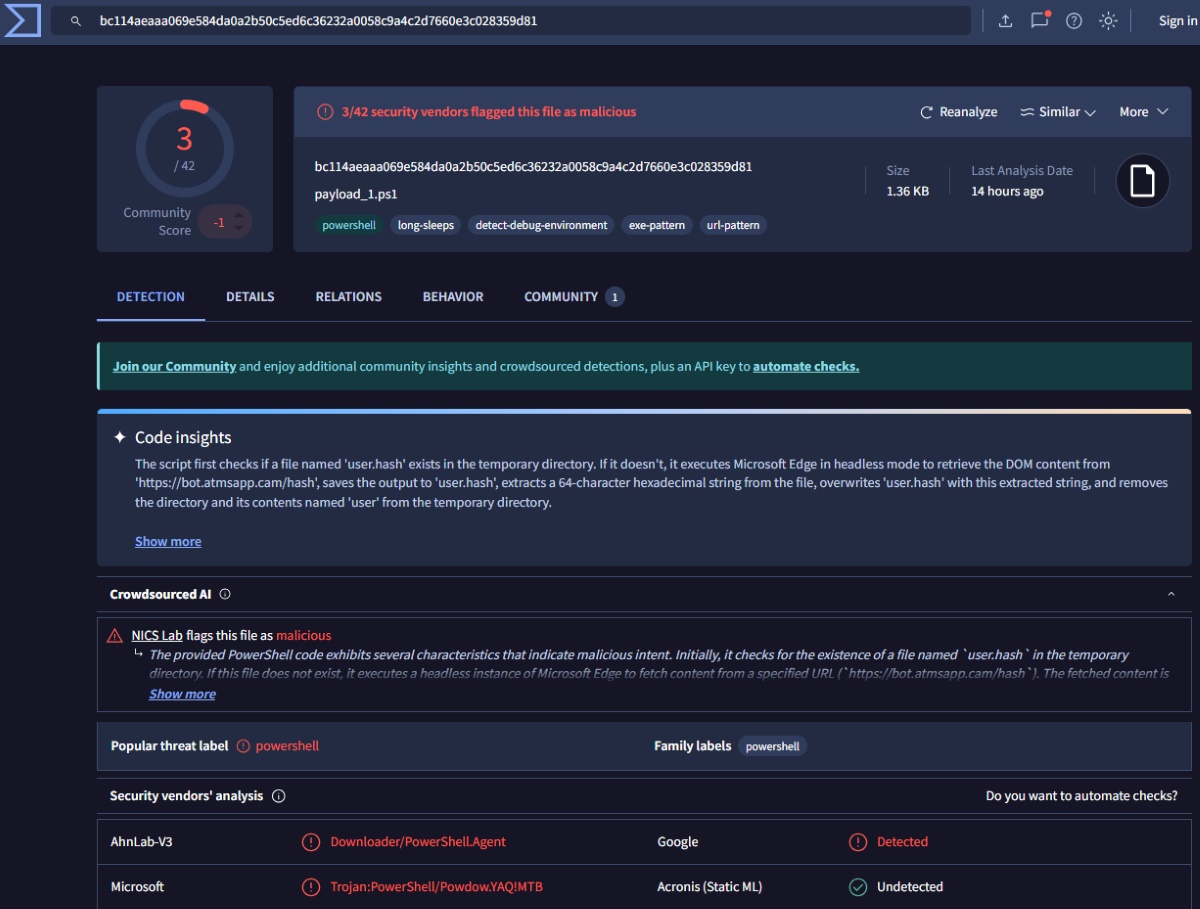Click the VirusTotal logo in the top-left
Viewport: 1200px width, 909px height.
coord(22,20)
